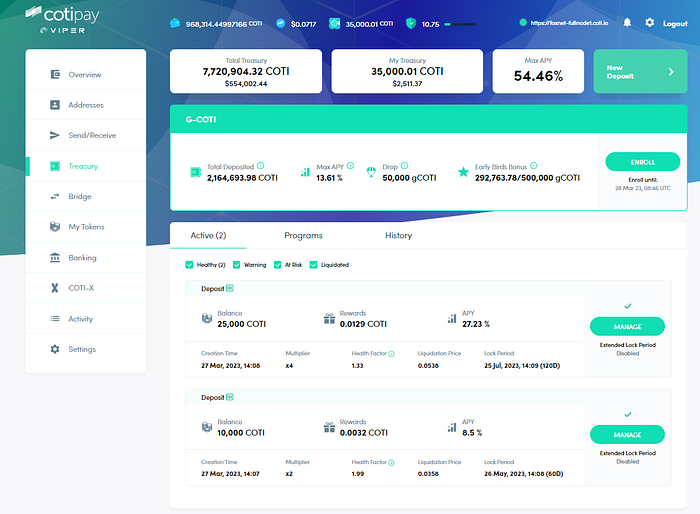700x514 pixels.
Task: Click the G-COTI header banner
Action: 429,119
